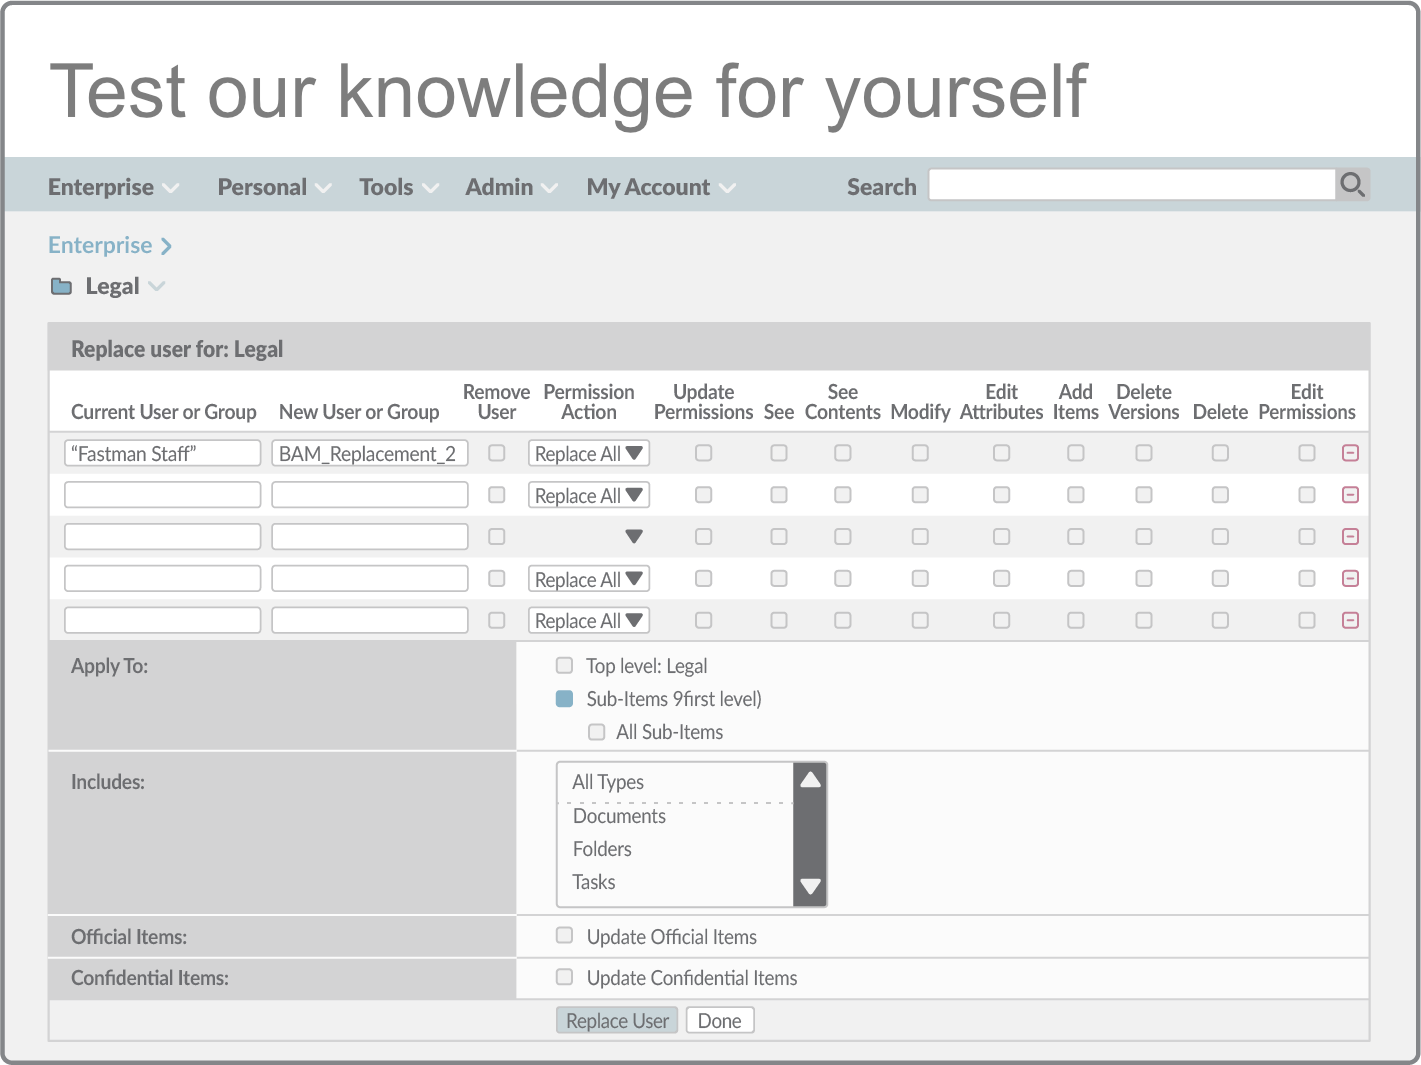Open Permission Action dropdown in first row
Screen dimensions: 1421x1065
tap(588, 454)
